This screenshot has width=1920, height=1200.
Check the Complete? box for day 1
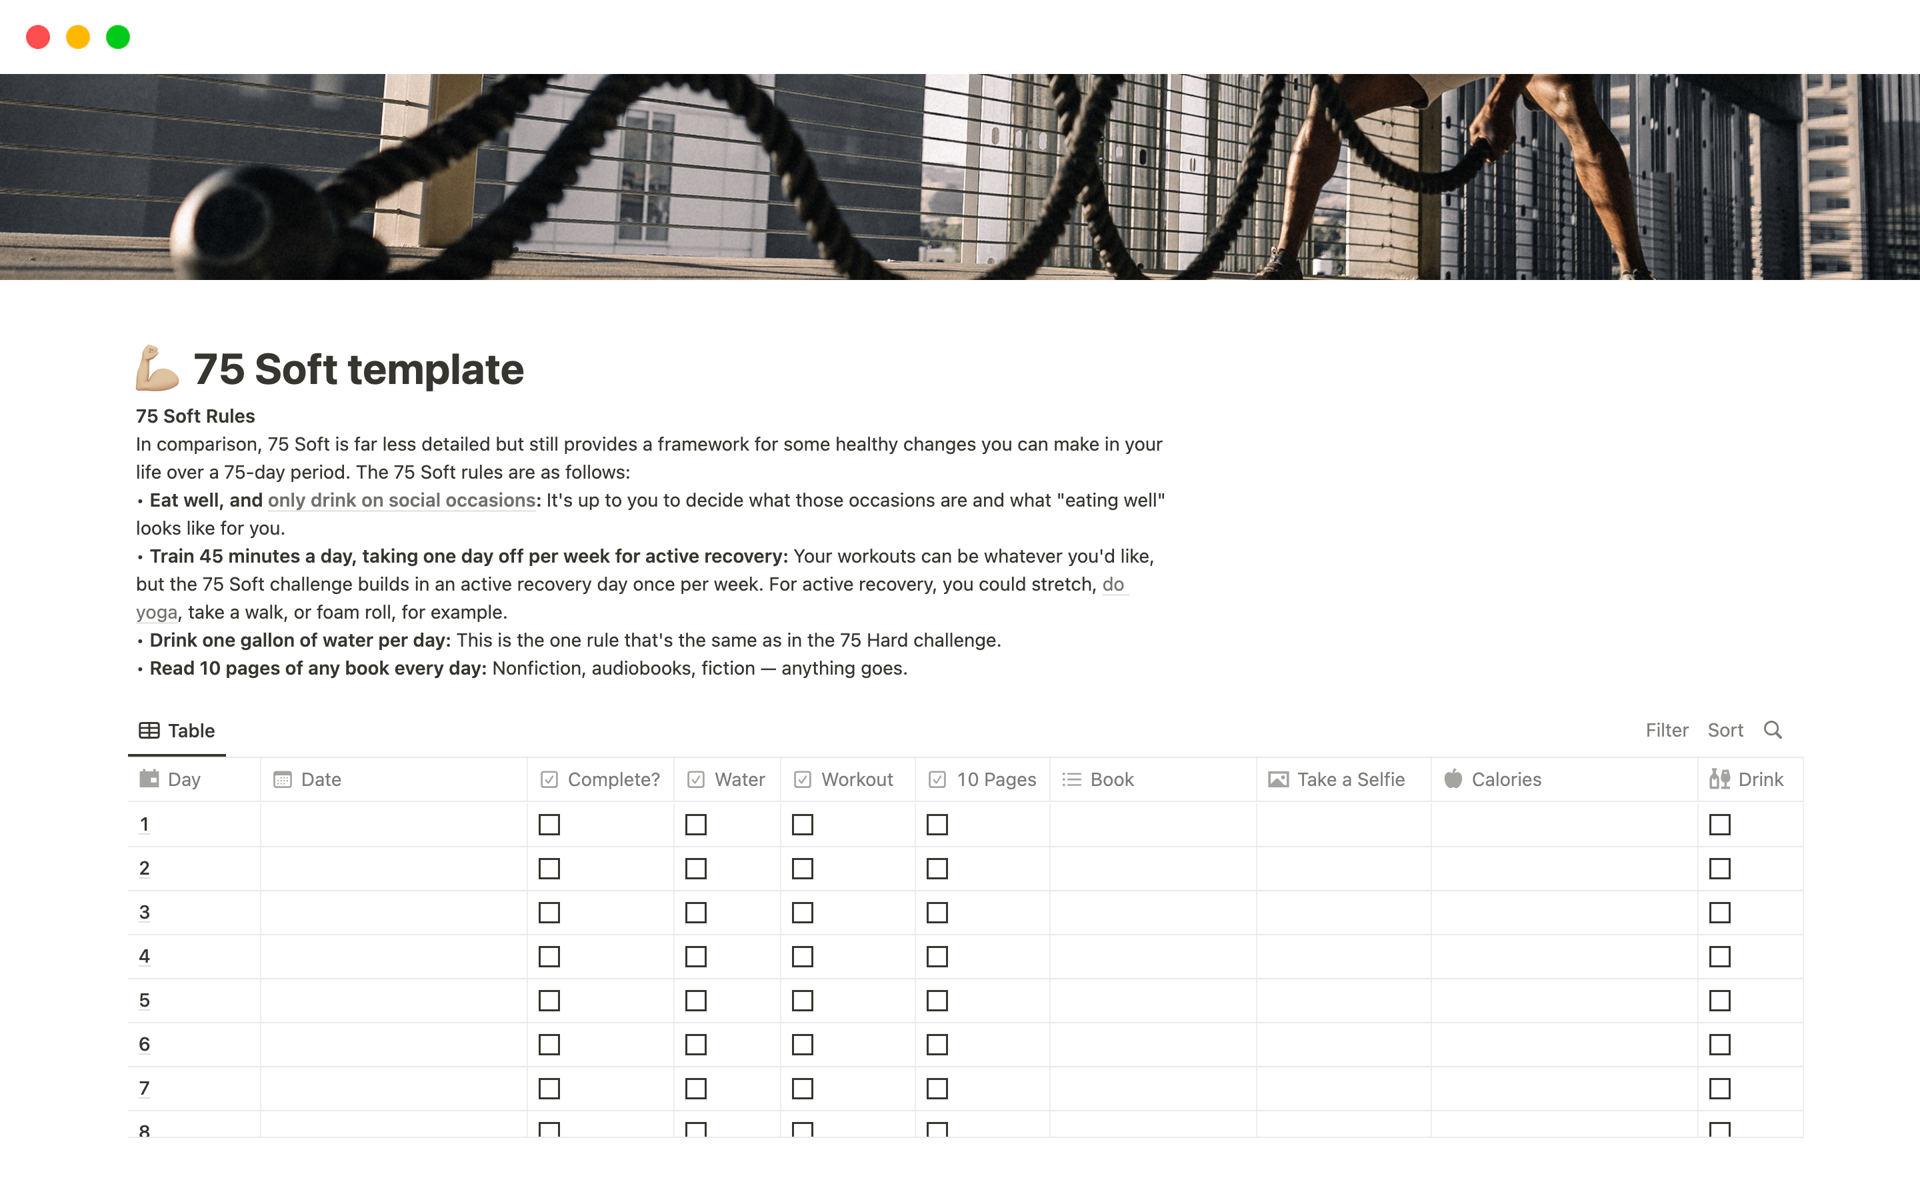click(549, 825)
